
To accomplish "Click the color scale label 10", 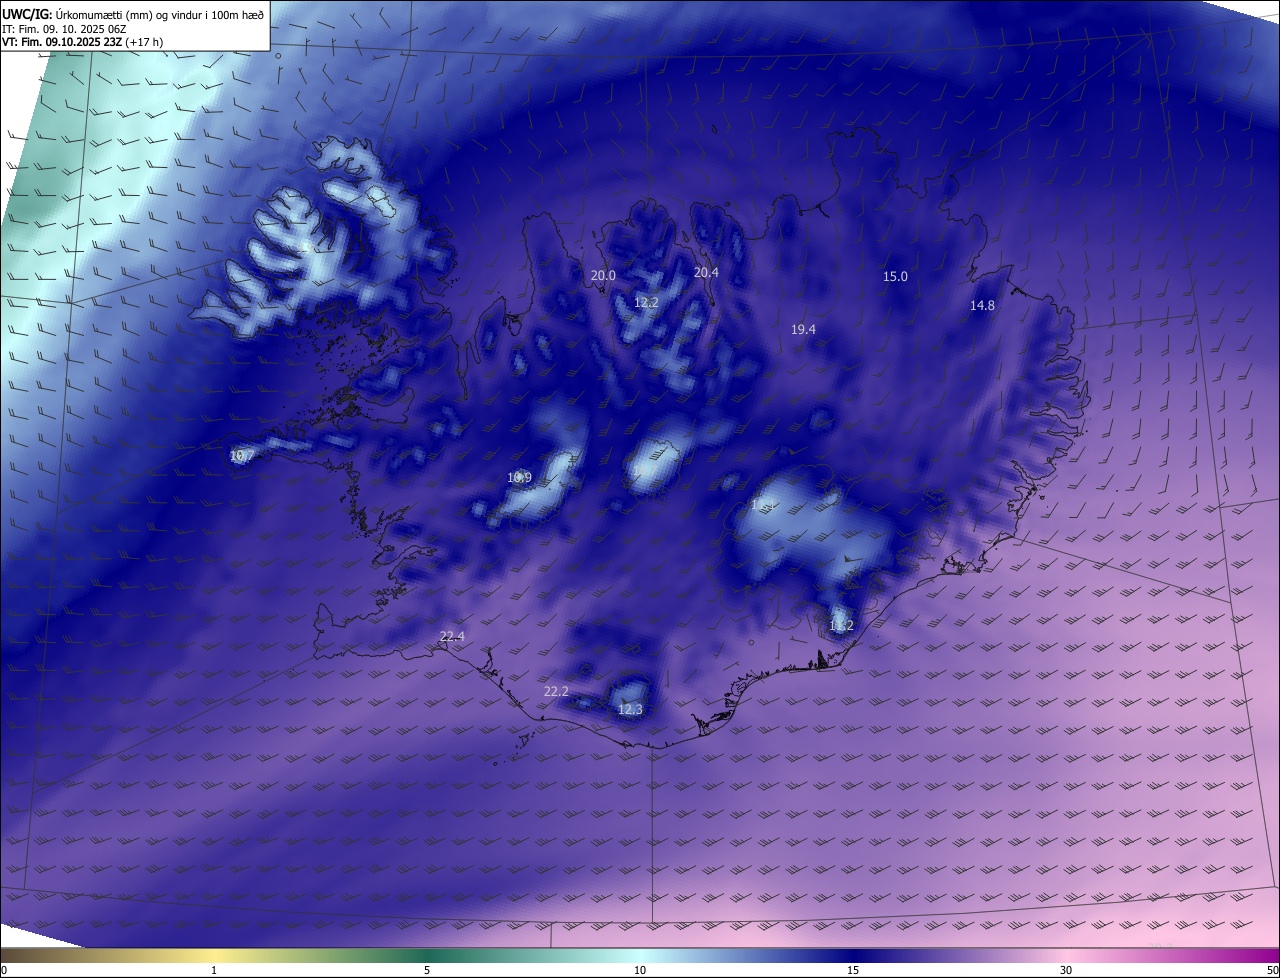I will point(640,970).
